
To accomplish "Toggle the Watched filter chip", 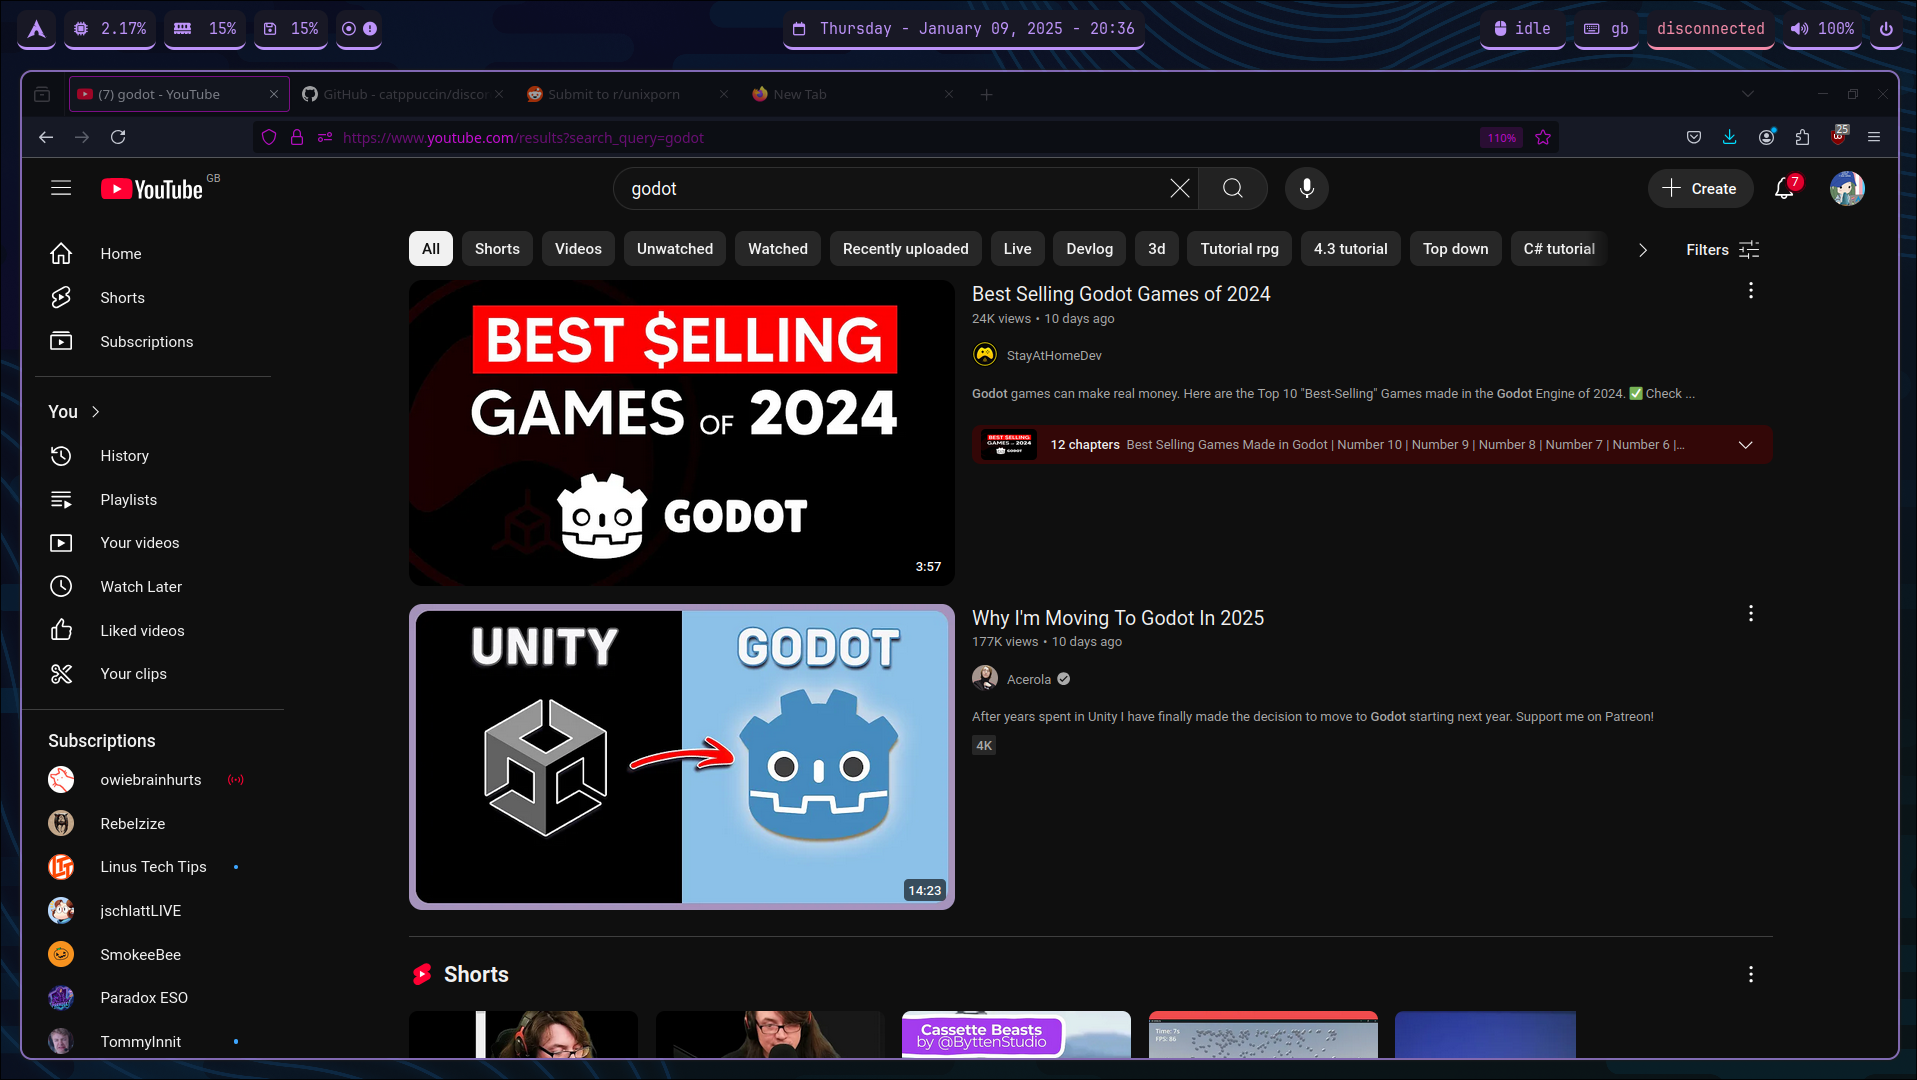I will pyautogui.click(x=777, y=248).
